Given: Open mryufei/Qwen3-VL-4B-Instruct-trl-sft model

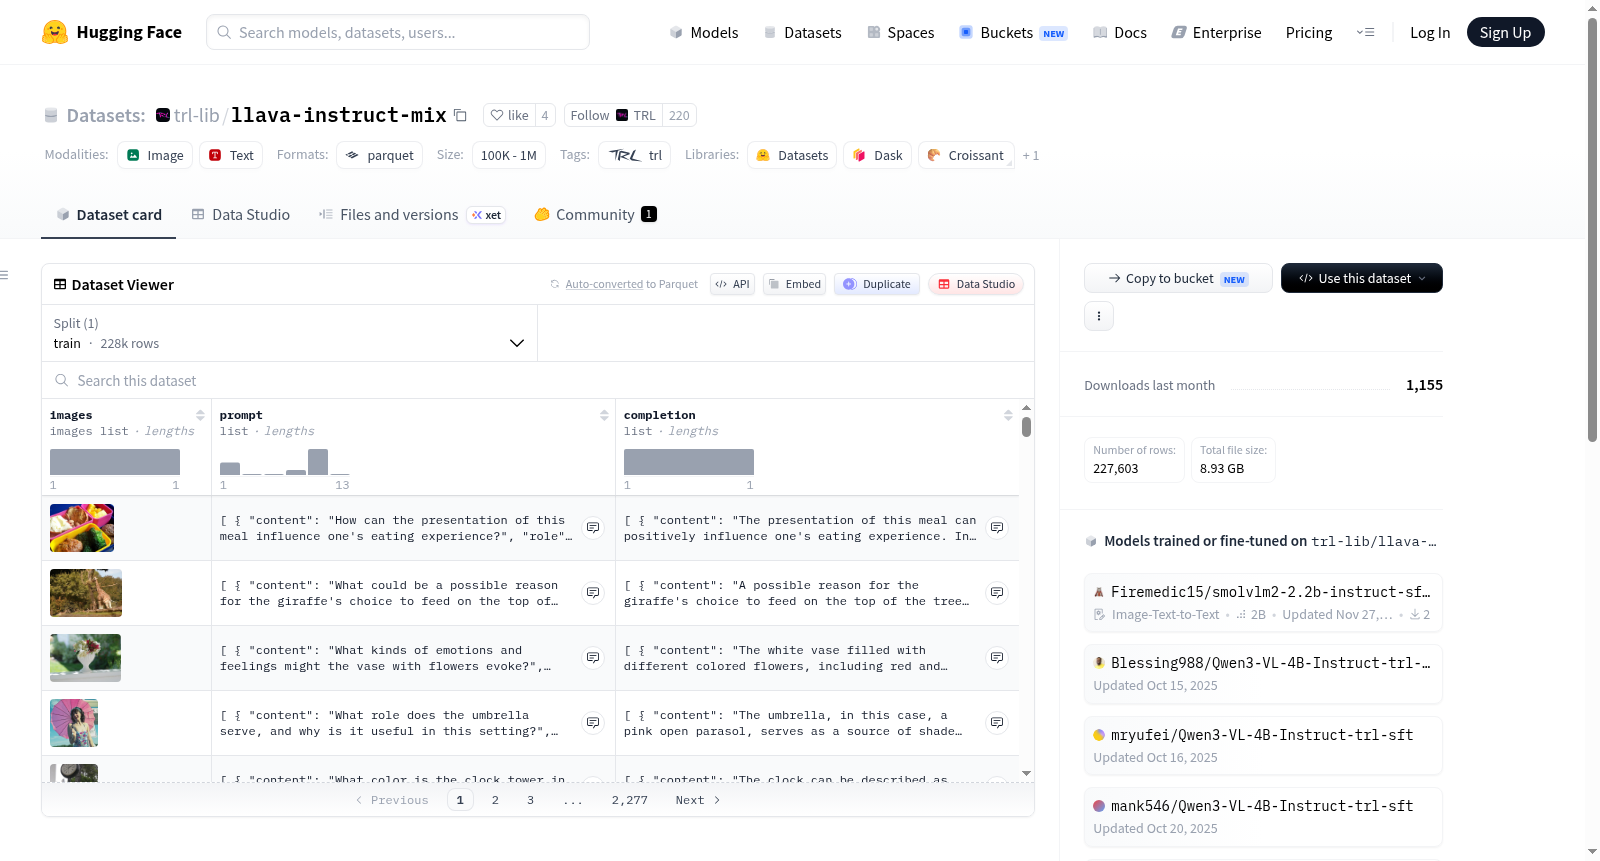Looking at the screenshot, I should coord(1263,745).
